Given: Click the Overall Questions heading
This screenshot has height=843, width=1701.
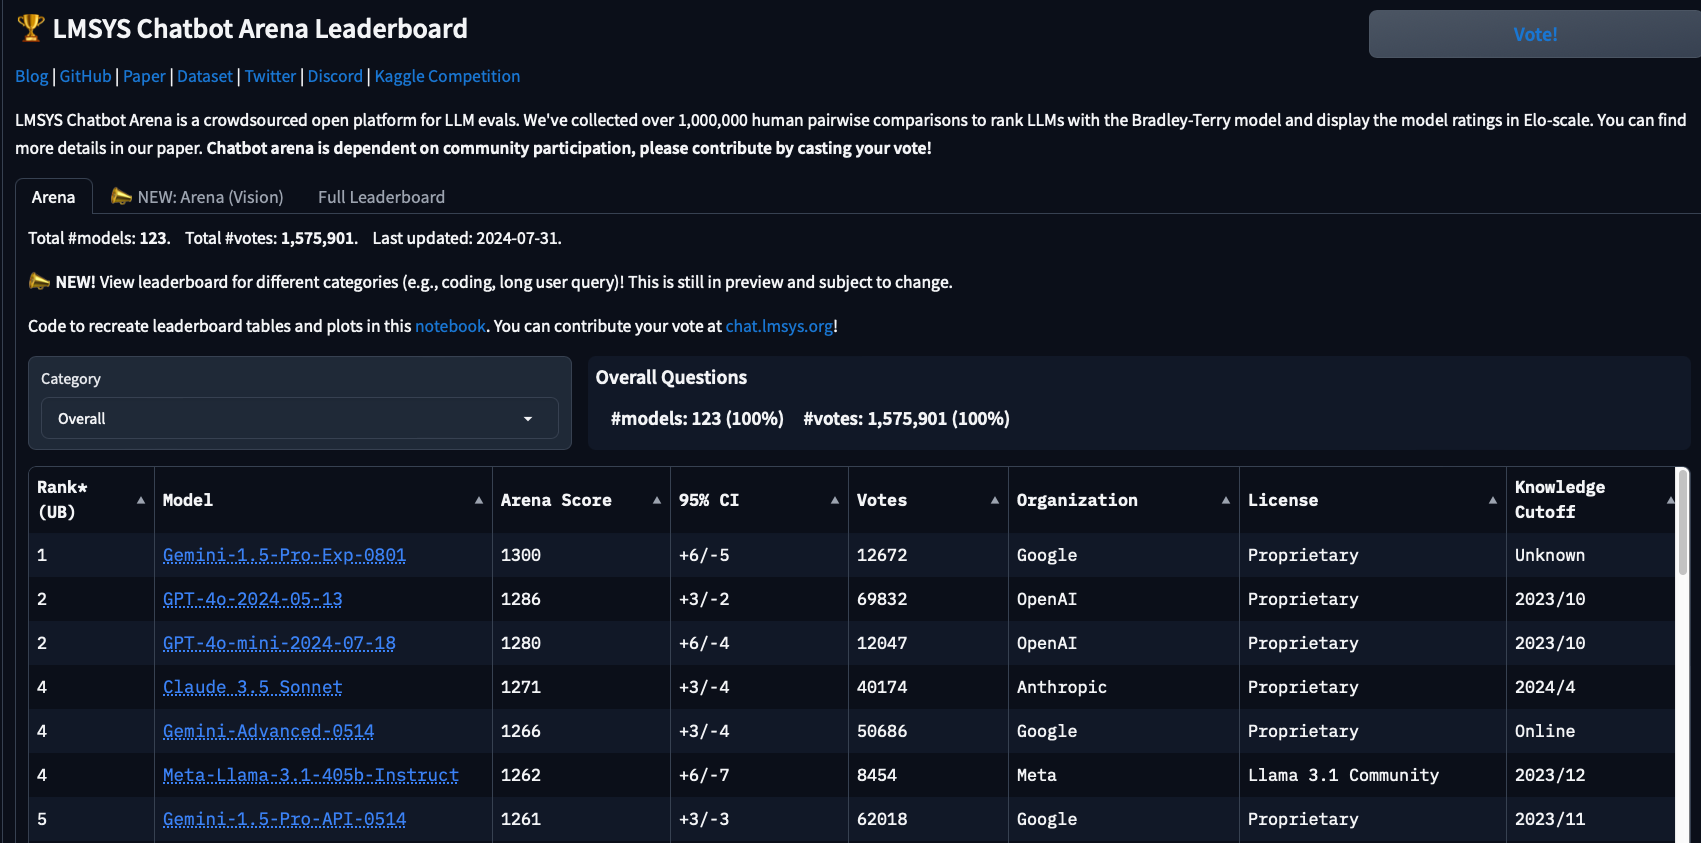Looking at the screenshot, I should [x=671, y=377].
